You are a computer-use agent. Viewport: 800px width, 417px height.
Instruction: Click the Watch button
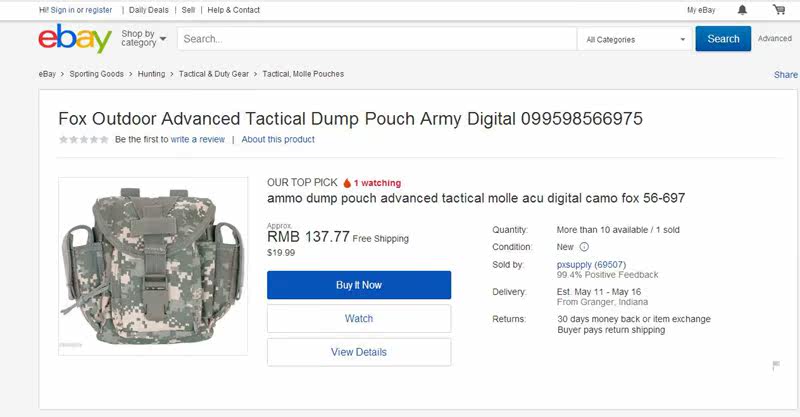358,319
